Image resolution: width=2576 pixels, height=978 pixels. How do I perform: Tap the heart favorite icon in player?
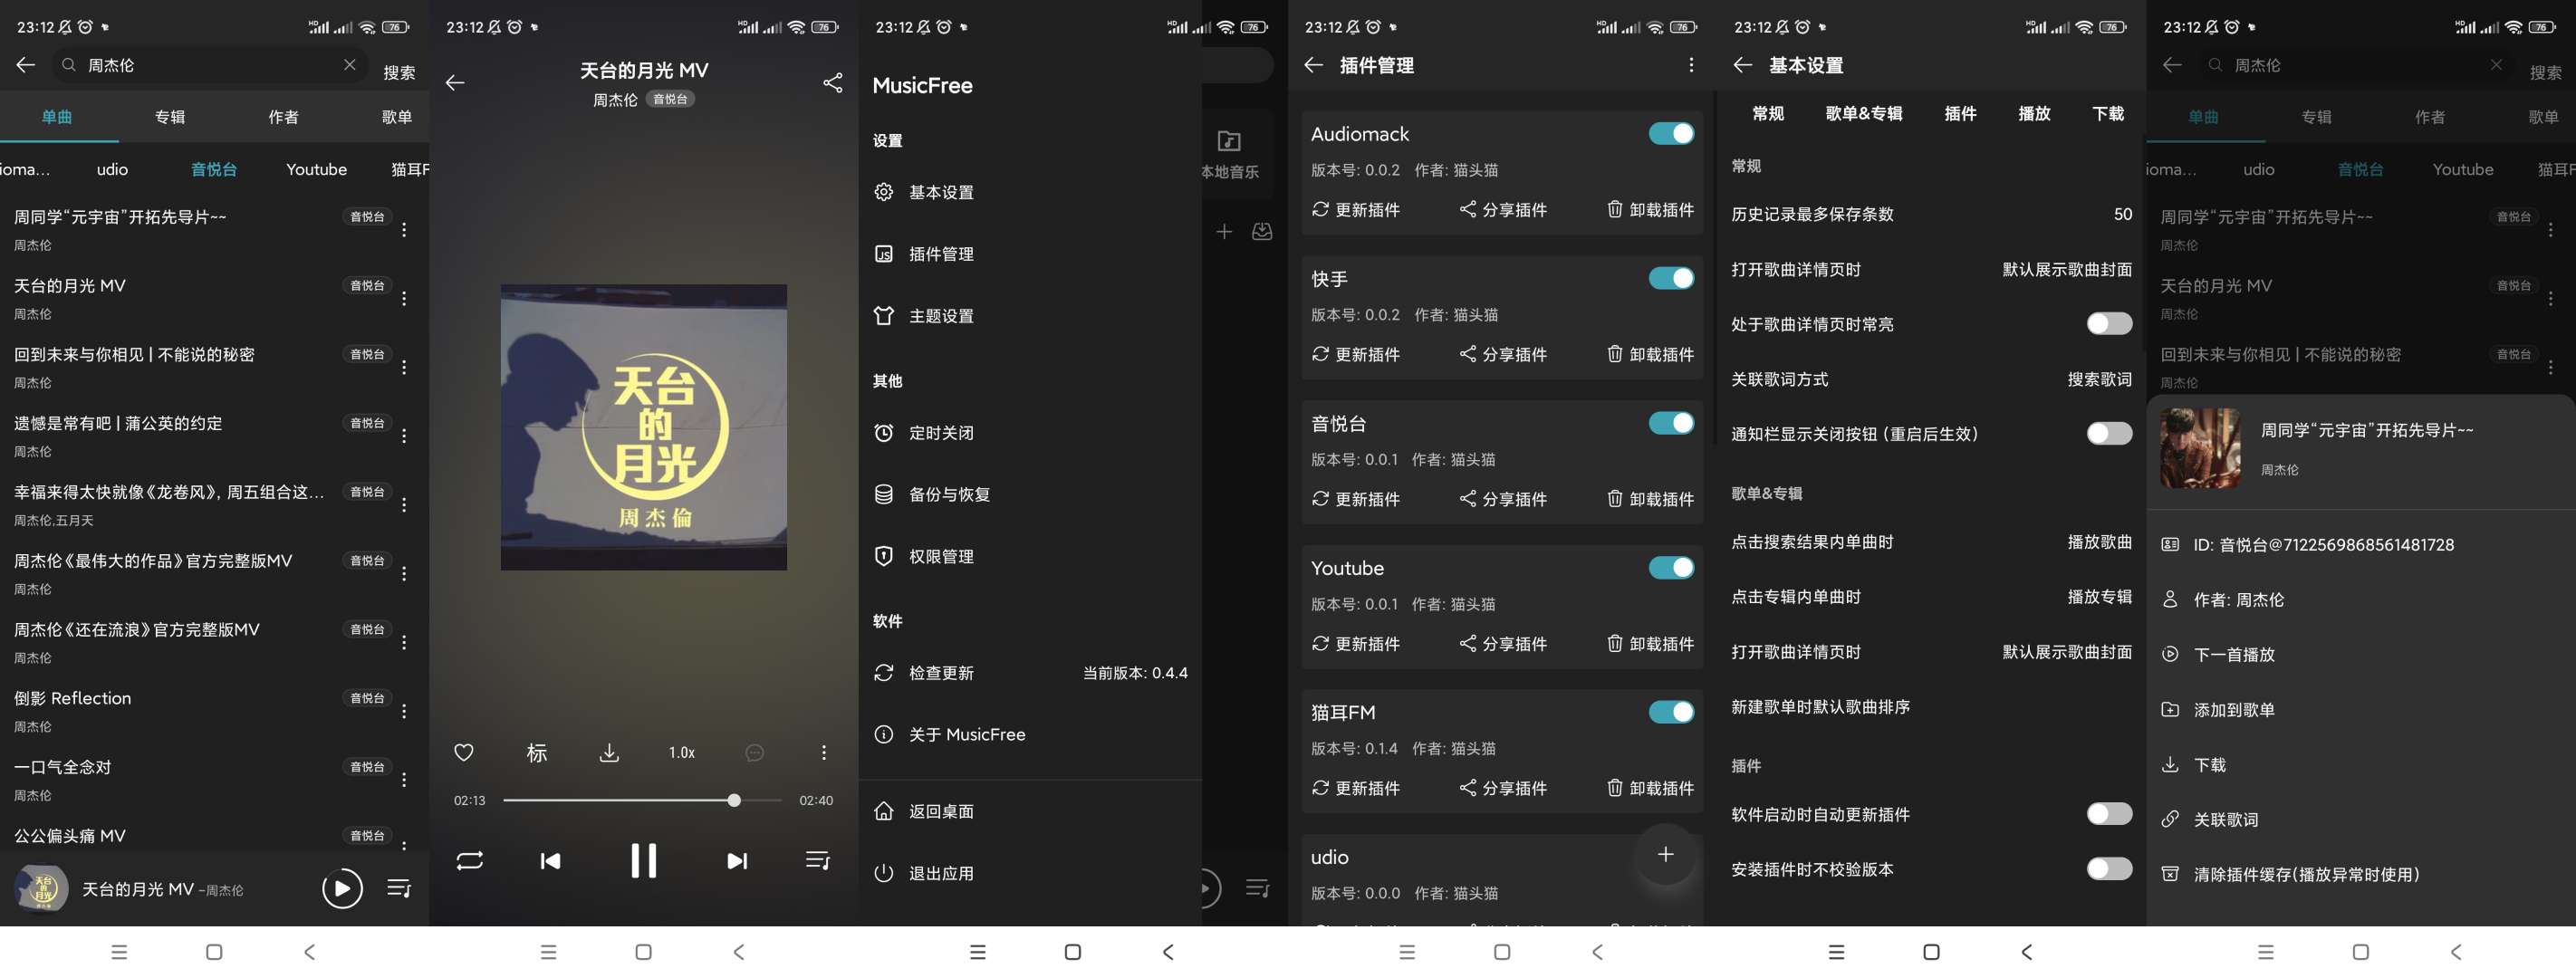coord(464,752)
